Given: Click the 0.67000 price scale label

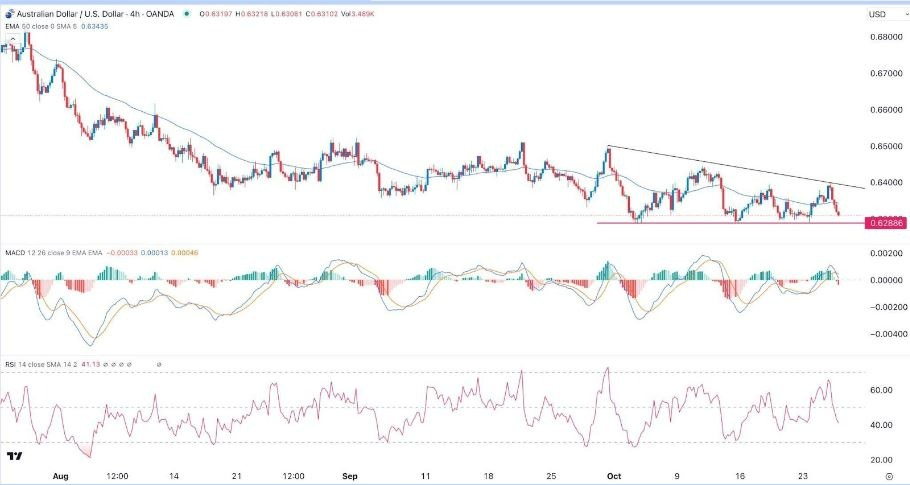Looking at the screenshot, I should [887, 74].
